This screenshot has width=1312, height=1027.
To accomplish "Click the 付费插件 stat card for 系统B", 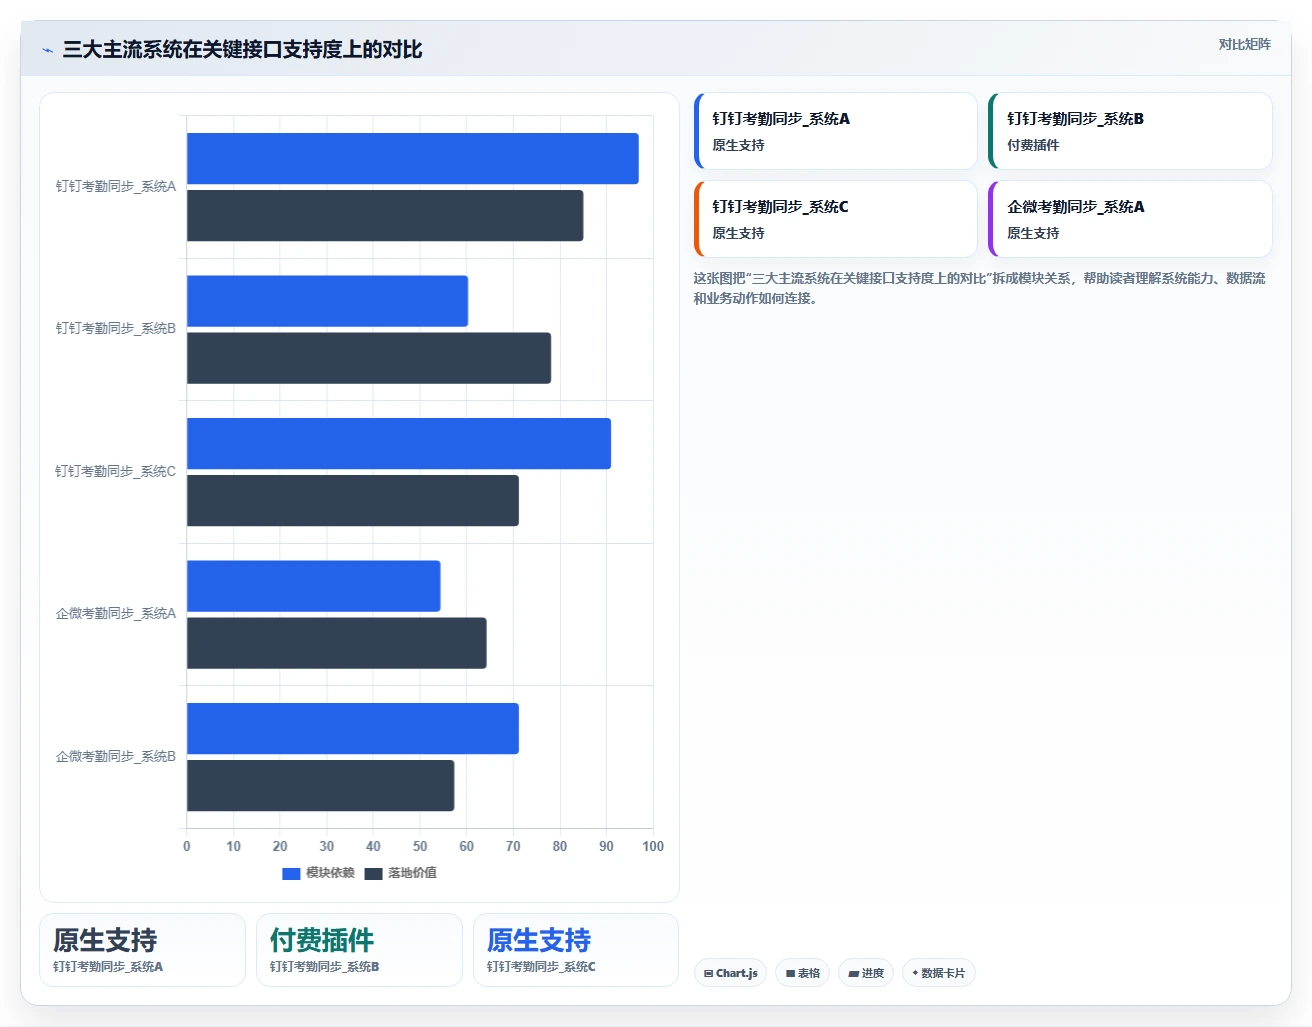I will [x=359, y=950].
